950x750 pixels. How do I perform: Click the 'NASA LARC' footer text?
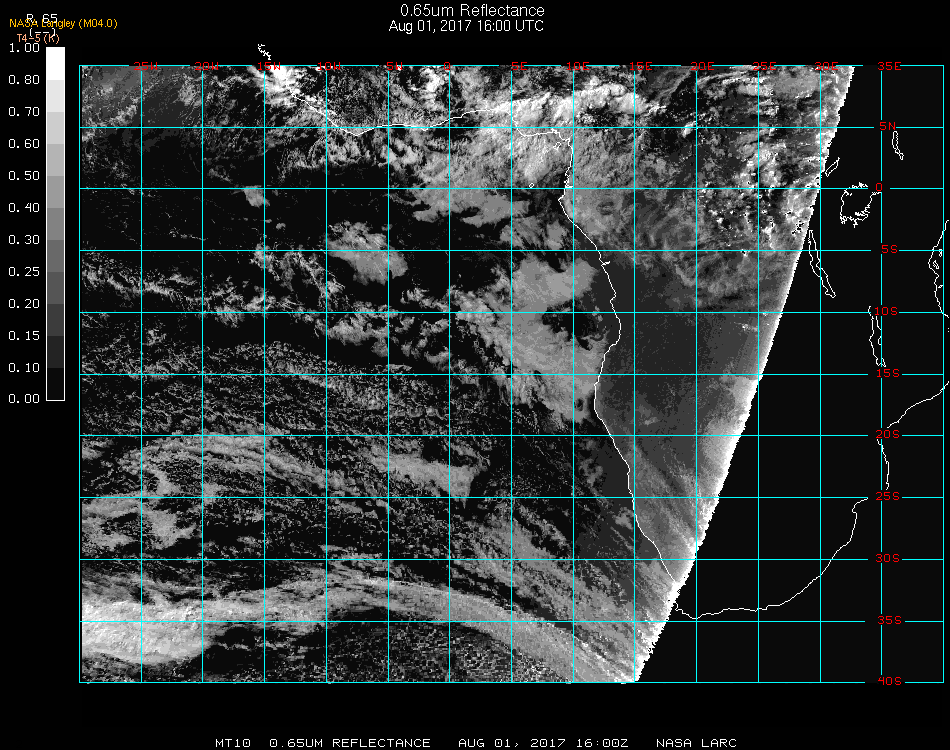[x=696, y=743]
